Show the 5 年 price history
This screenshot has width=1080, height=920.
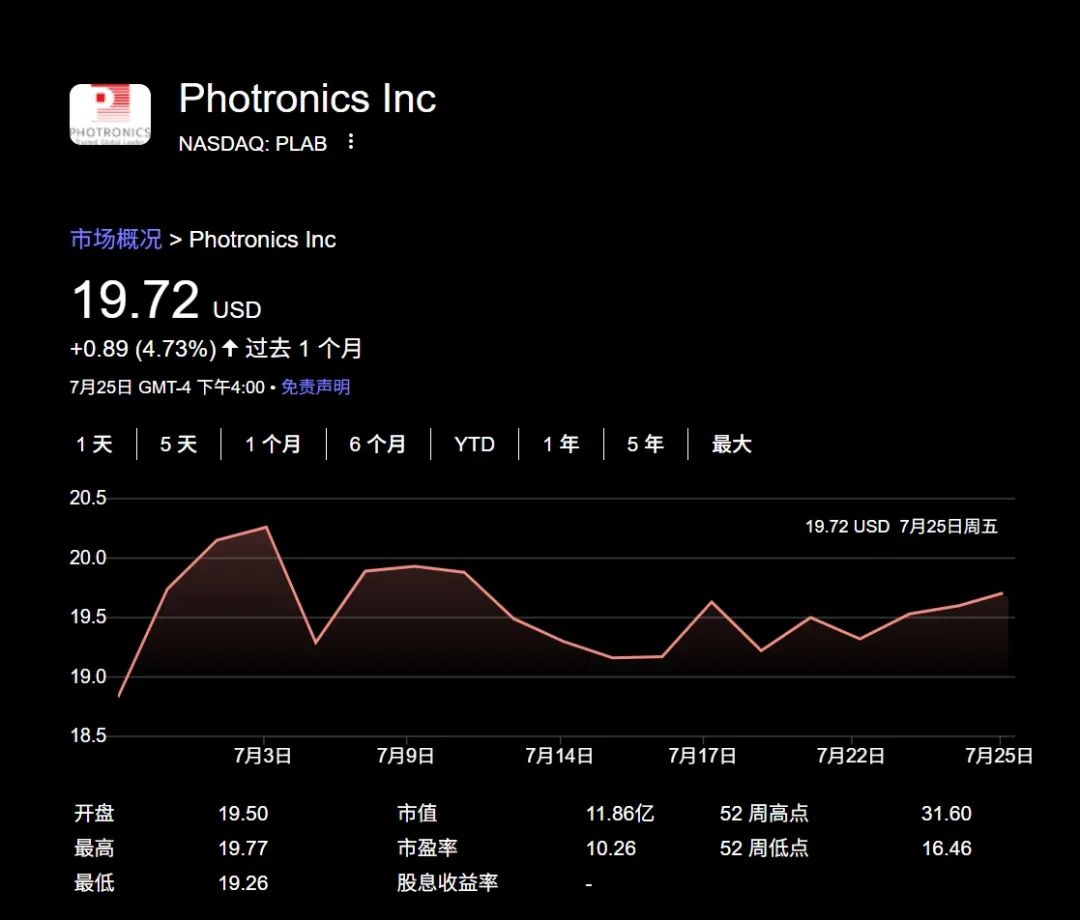[645, 444]
